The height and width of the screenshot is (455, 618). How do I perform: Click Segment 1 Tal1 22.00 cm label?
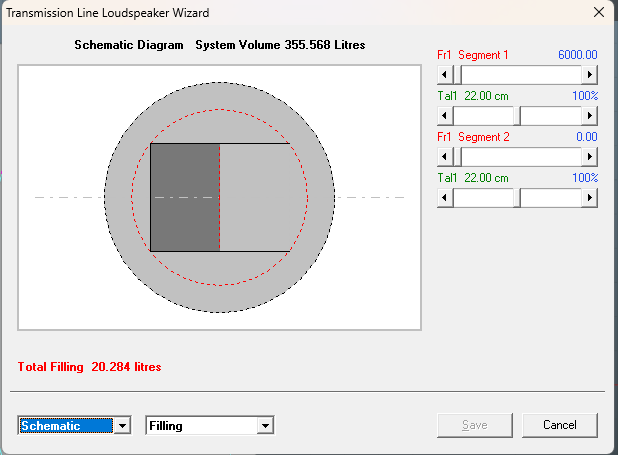(473, 96)
